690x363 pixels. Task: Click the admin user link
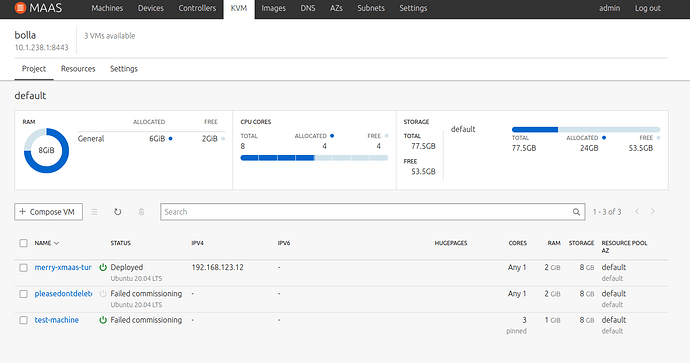(609, 8)
